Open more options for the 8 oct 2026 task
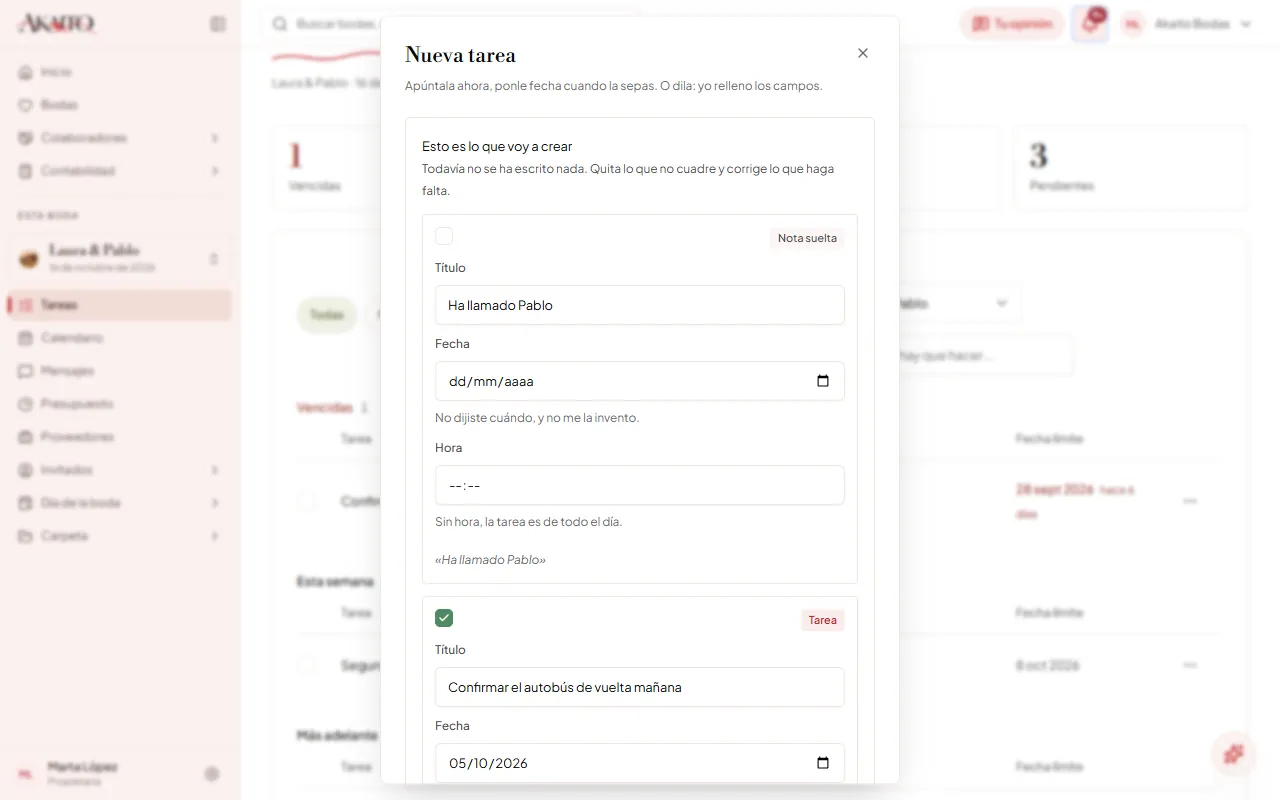The height and width of the screenshot is (800, 1280). tap(1190, 665)
